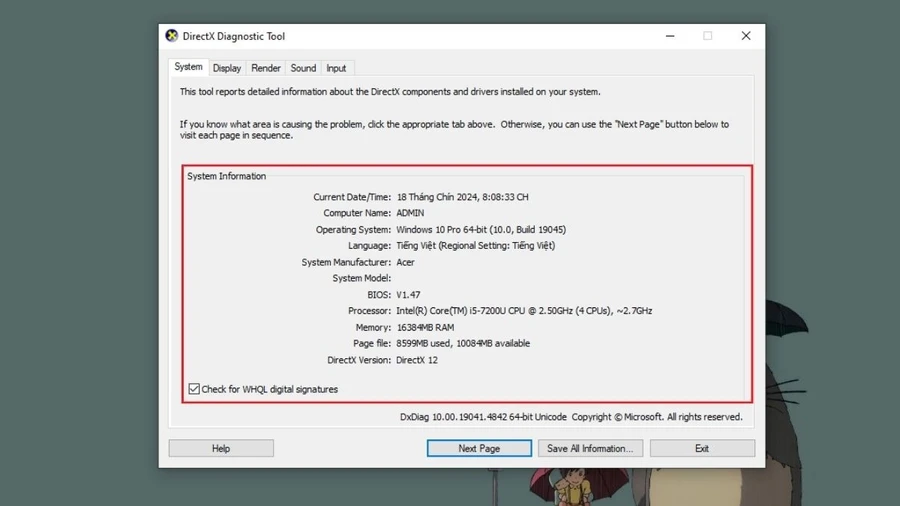Click the DirectX Diagnostic Tool title icon
The height and width of the screenshot is (506, 900).
pyautogui.click(x=172, y=36)
